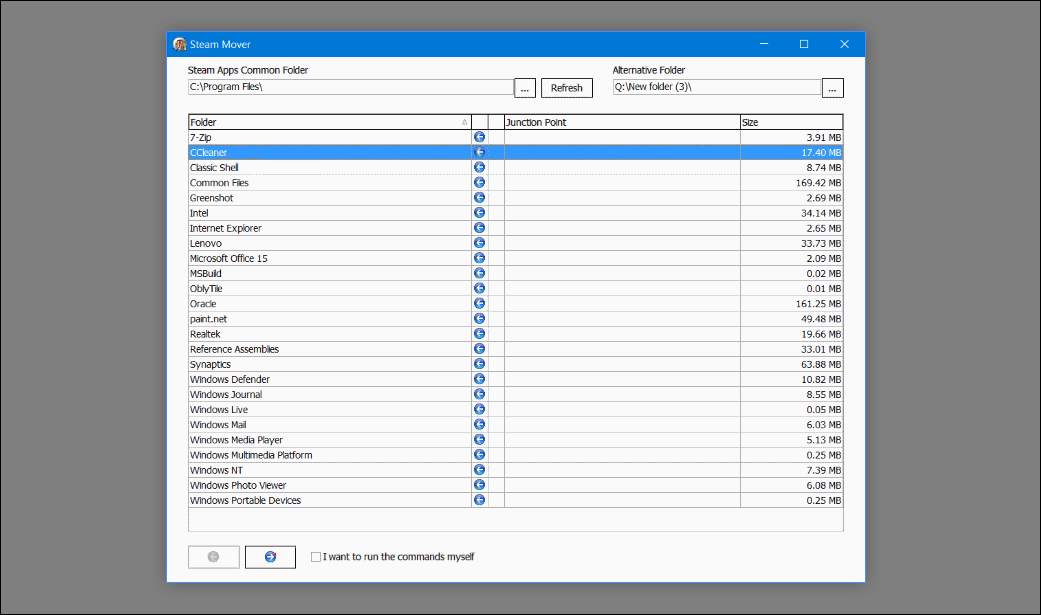Click the Steam Apps Common Folder path field
Screen dimensions: 1041x615
click(351, 87)
